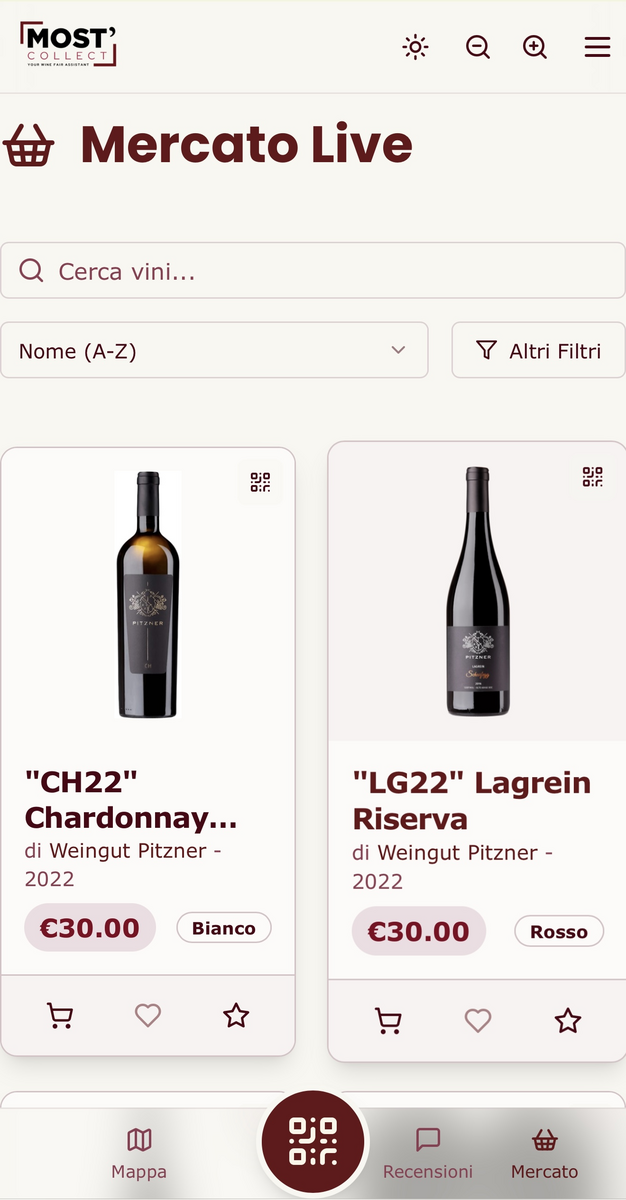
Task: Open Altri Filtri filter options
Action: pos(538,350)
